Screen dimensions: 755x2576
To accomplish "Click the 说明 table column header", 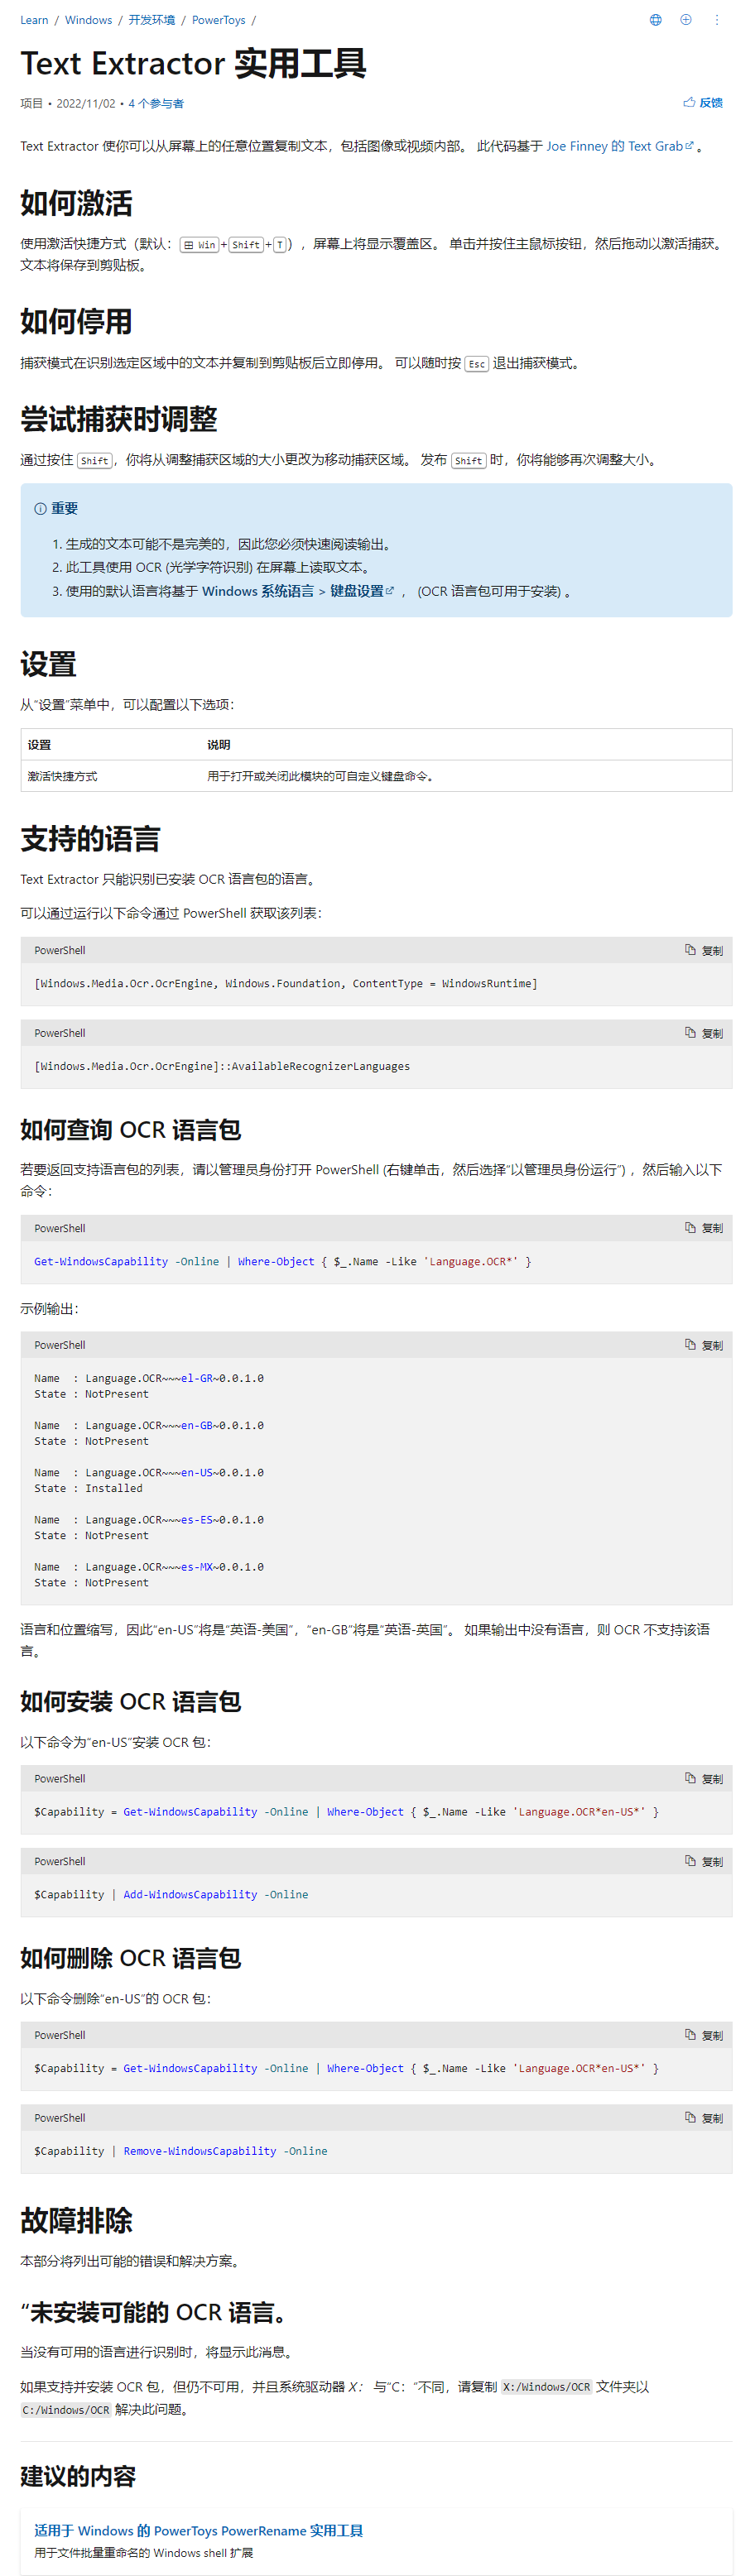I will [218, 745].
